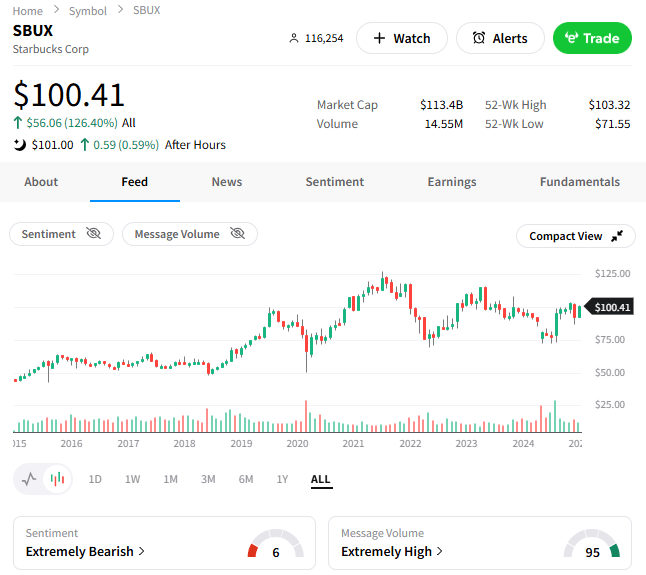Select the 1Y time range
646x575 pixels.
[282, 479]
